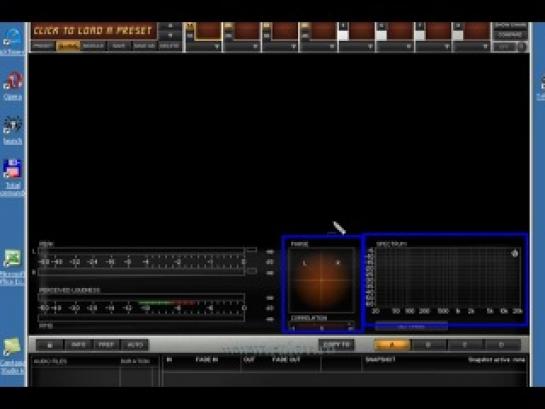This screenshot has width=545, height=409.
Task: Click the right channel peak clip indicator
Action: pyautogui.click(x=252, y=271)
